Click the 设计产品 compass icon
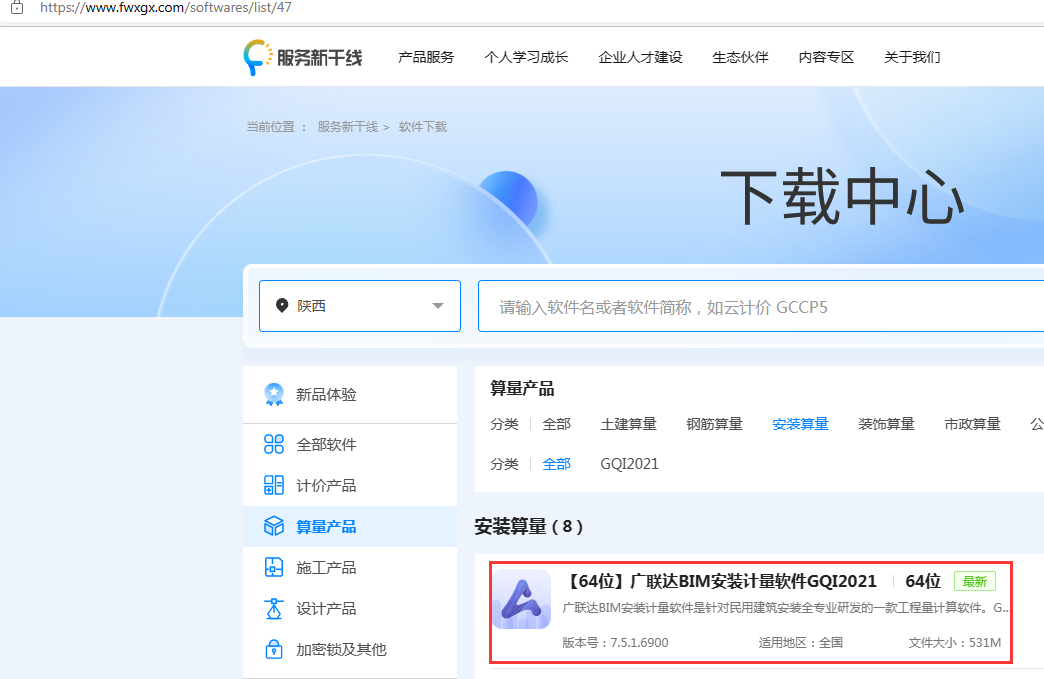 (x=274, y=608)
